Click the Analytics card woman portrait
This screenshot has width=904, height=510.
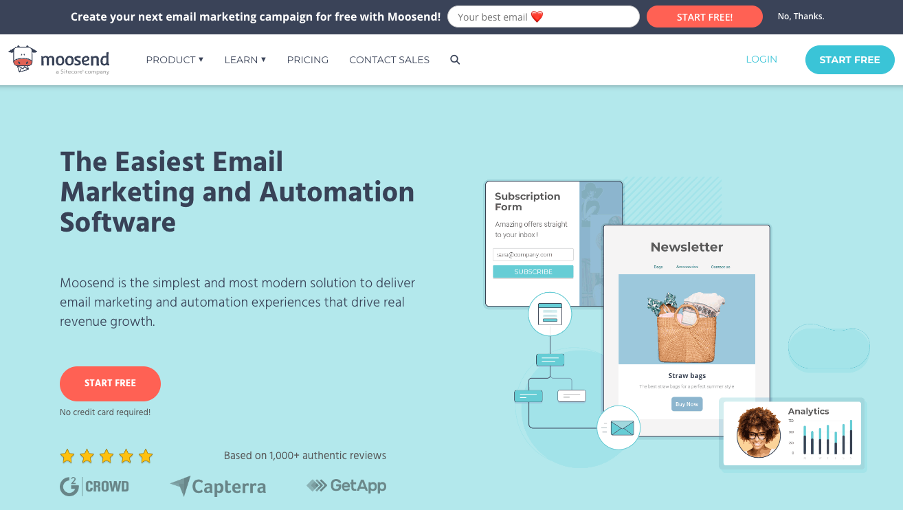click(758, 432)
